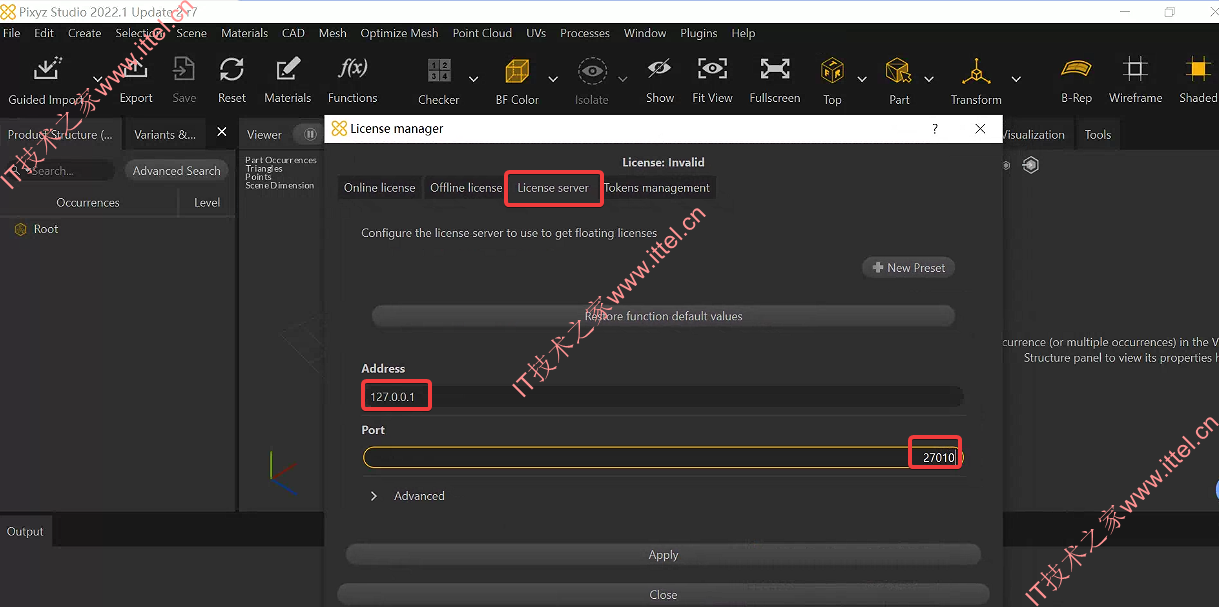Viewport: 1219px width, 607px height.
Task: Open the File menu
Action: tap(12, 33)
